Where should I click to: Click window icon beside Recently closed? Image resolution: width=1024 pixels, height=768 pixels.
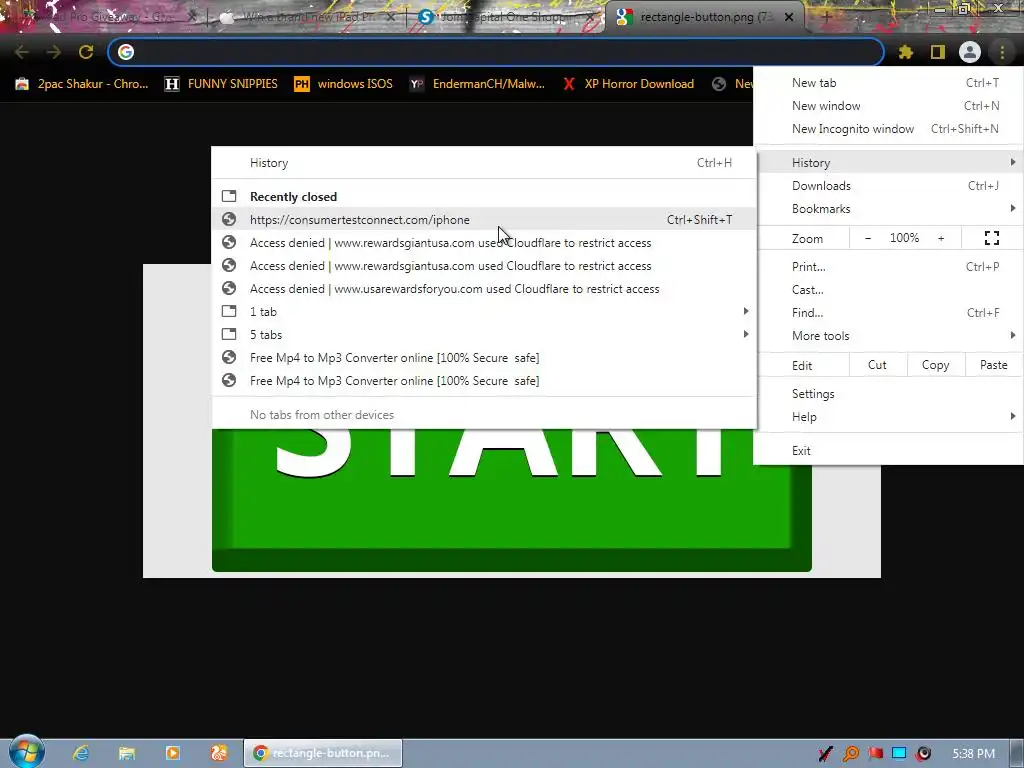(x=229, y=196)
